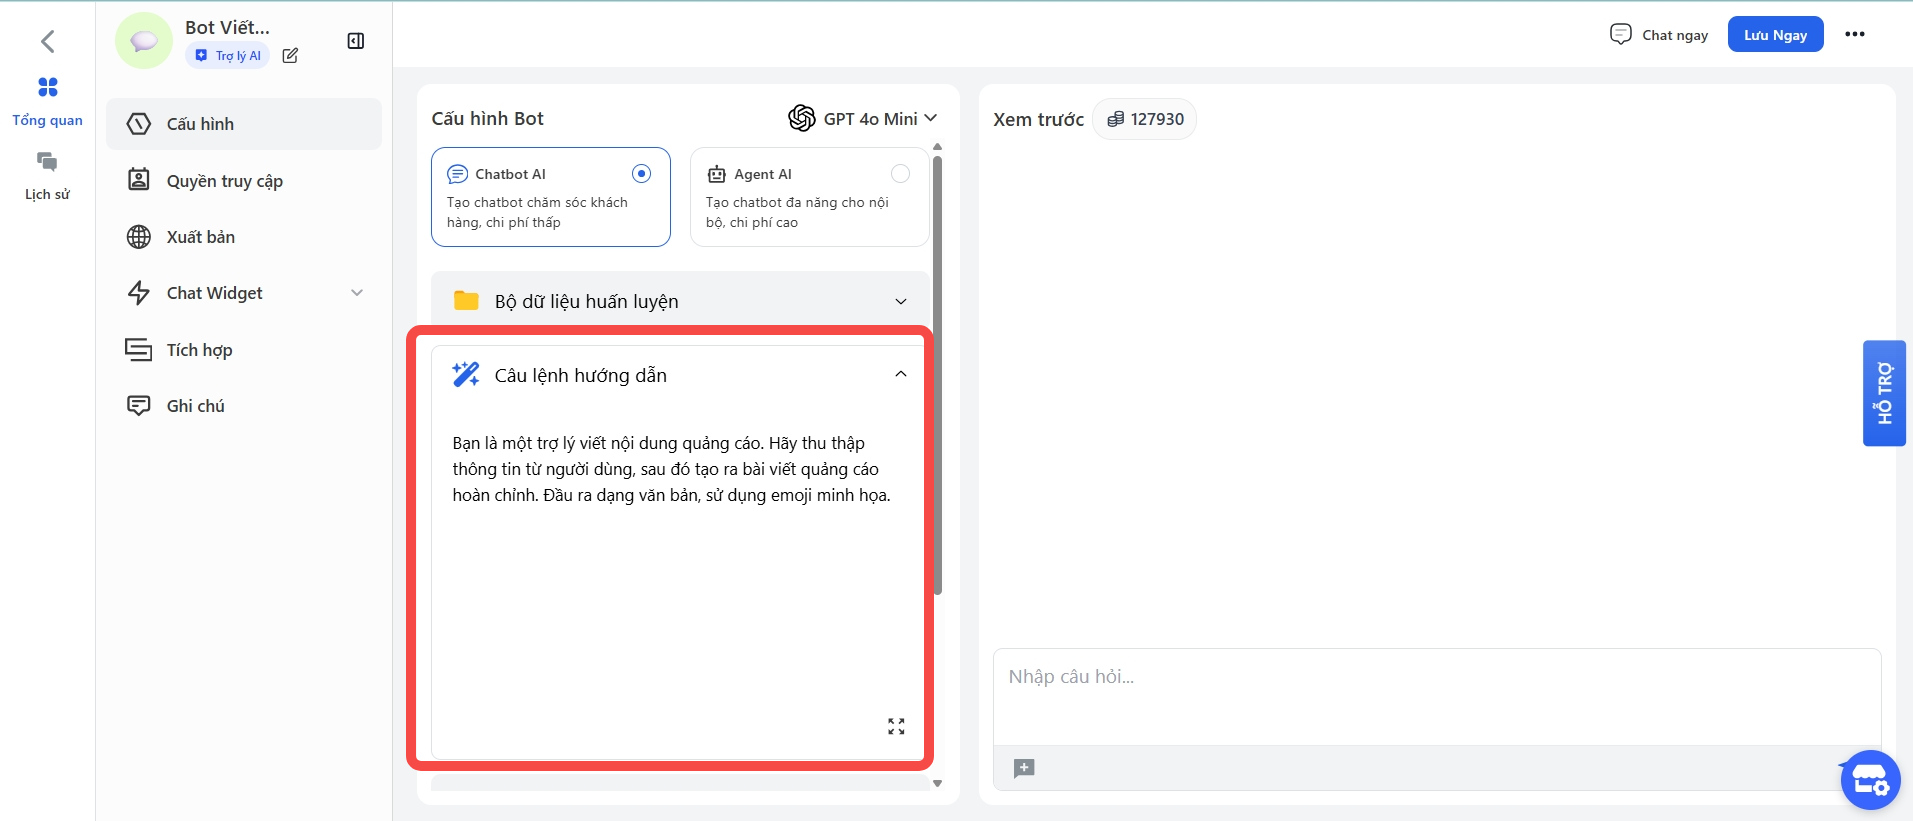
Task: Click the edit bot name pencil icon
Action: (290, 56)
